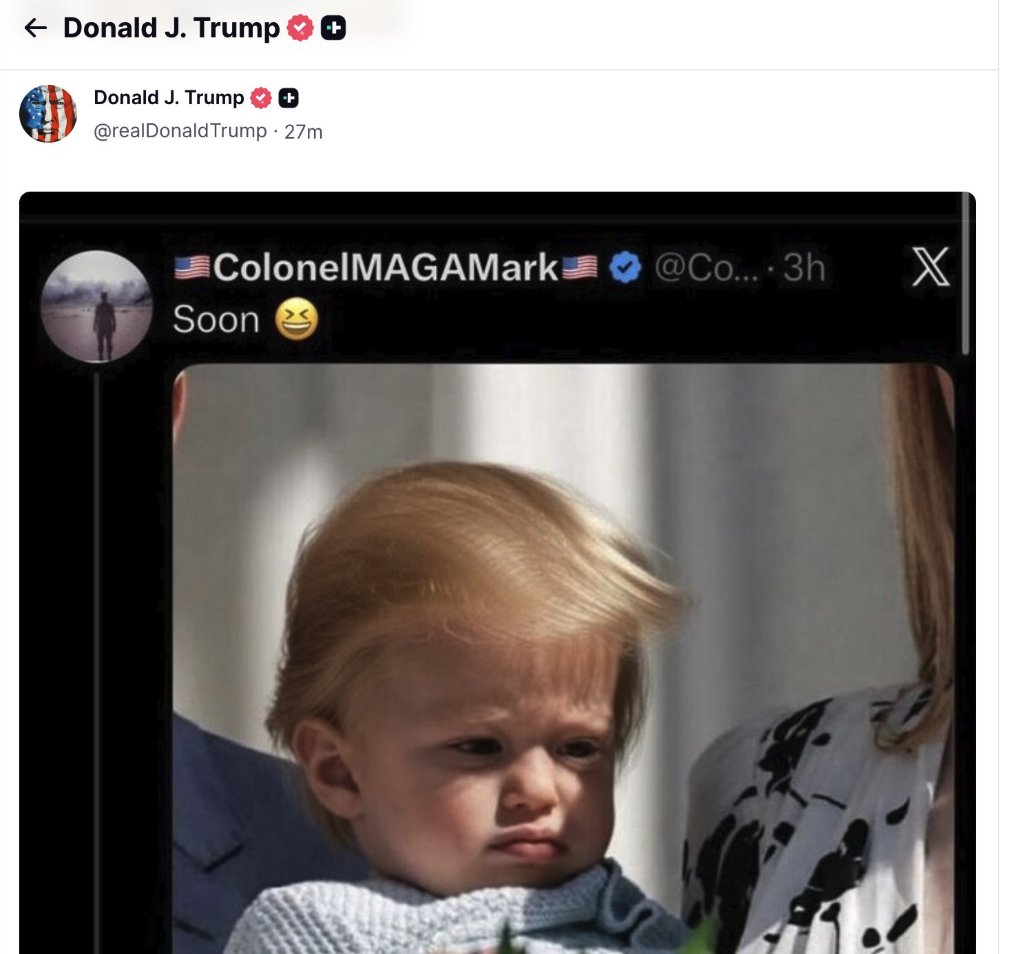This screenshot has width=1010, height=954.
Task: Click the black plus badge in the header
Action: (333, 28)
